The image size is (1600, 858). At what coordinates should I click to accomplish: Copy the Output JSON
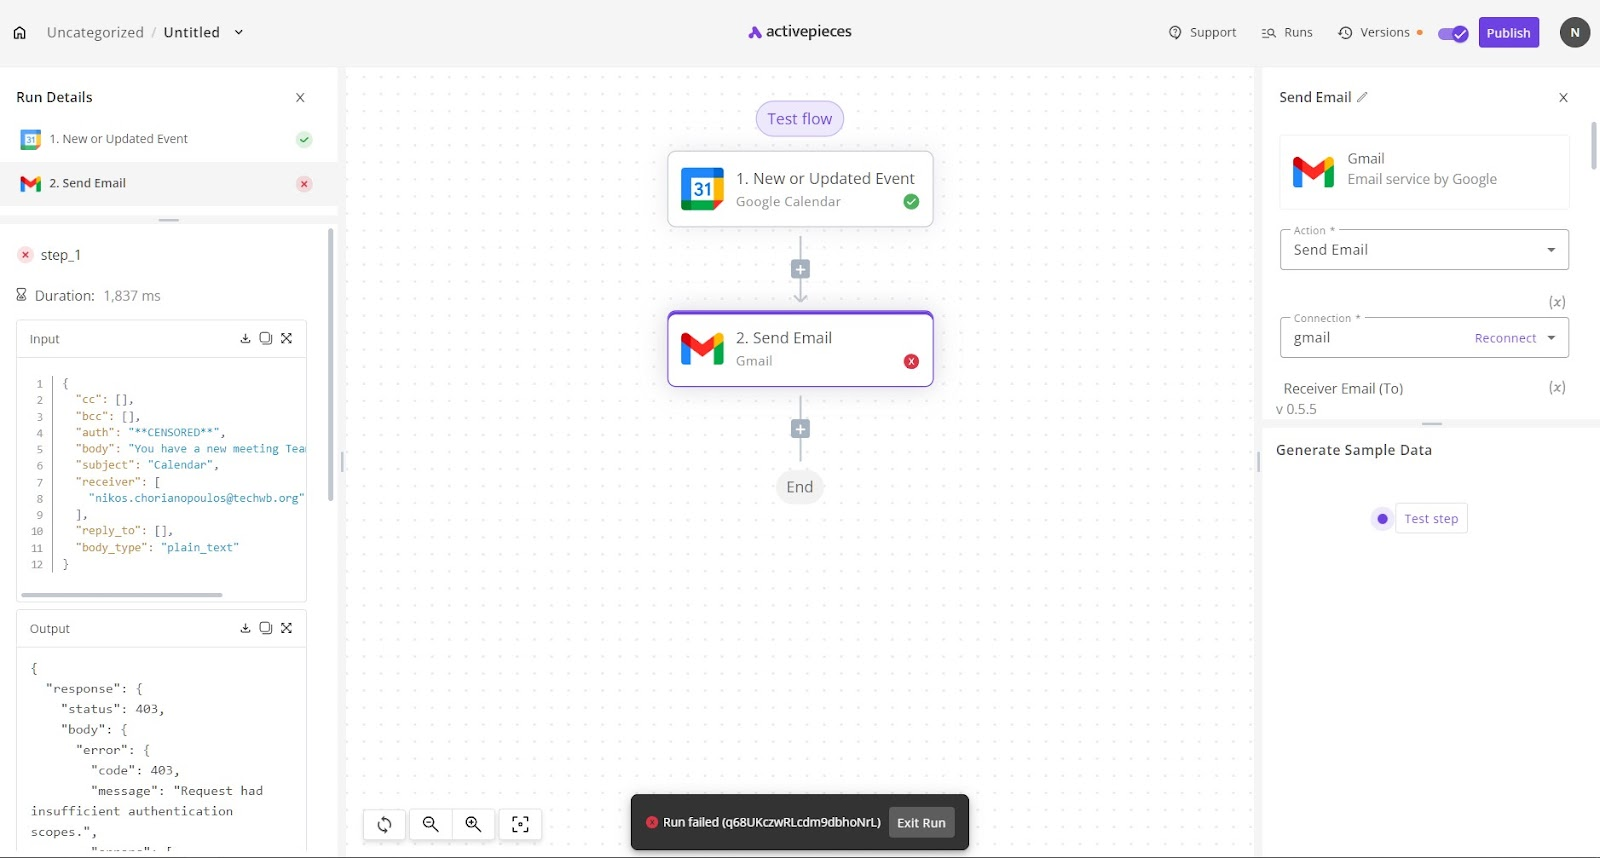(266, 628)
